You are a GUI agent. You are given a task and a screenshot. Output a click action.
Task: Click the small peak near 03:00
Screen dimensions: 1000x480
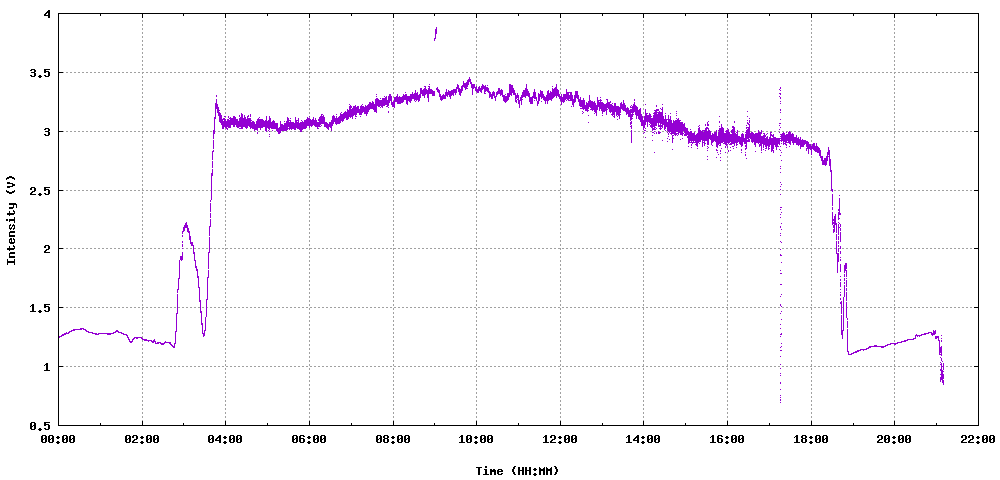click(186, 227)
